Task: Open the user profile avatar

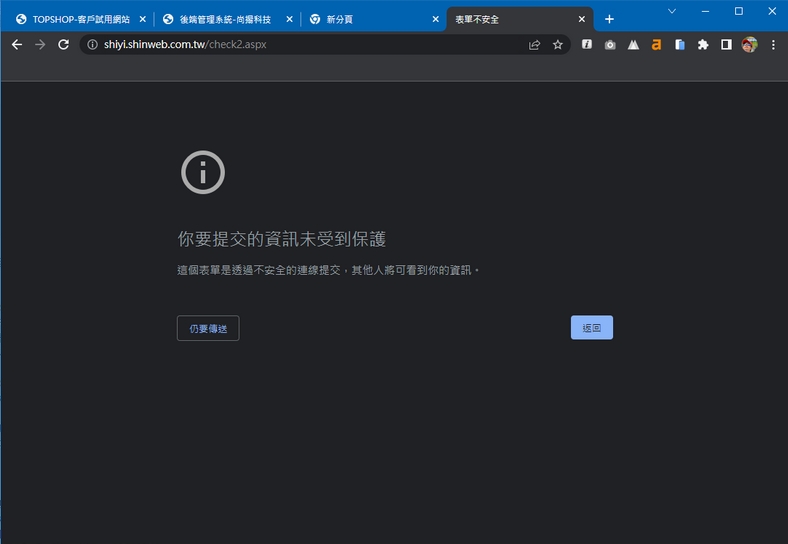Action: 750,45
